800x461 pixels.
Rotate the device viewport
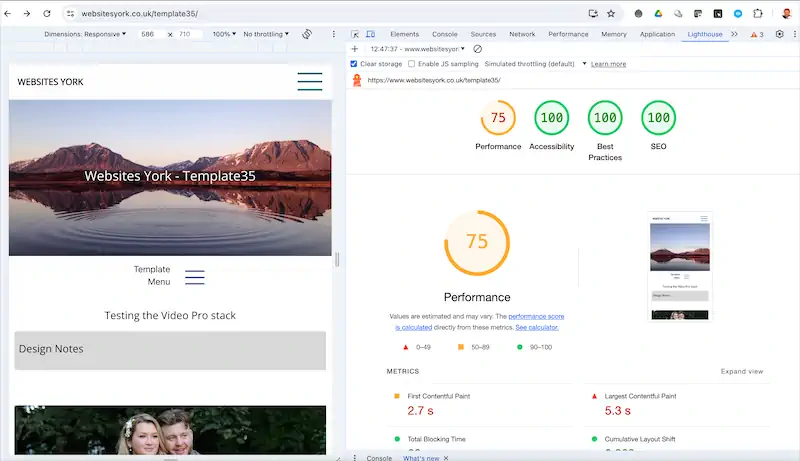click(307, 34)
